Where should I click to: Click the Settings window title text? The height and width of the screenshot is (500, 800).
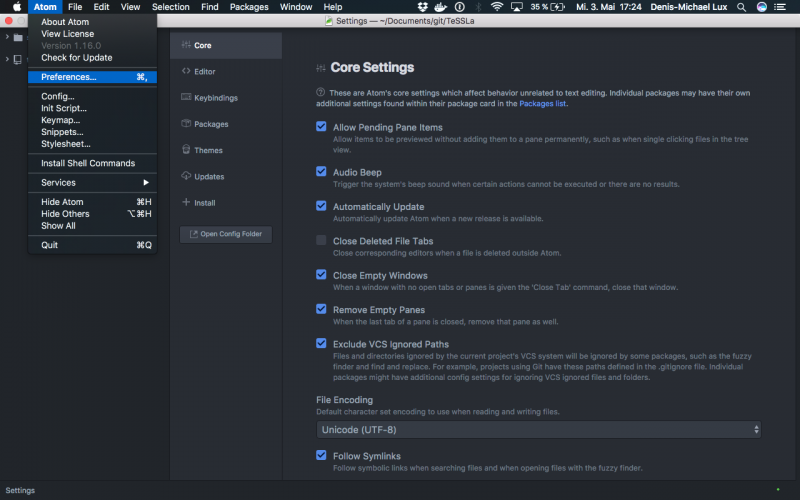(405, 21)
